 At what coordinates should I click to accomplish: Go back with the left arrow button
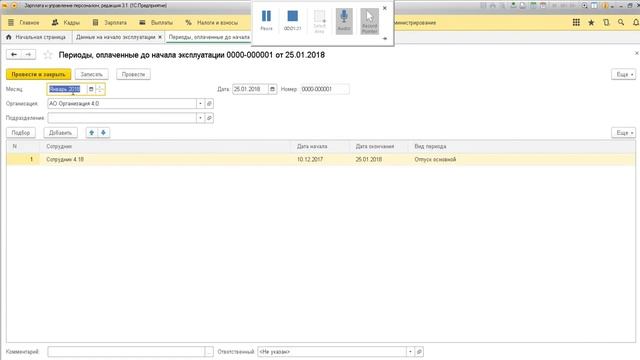[x=14, y=54]
